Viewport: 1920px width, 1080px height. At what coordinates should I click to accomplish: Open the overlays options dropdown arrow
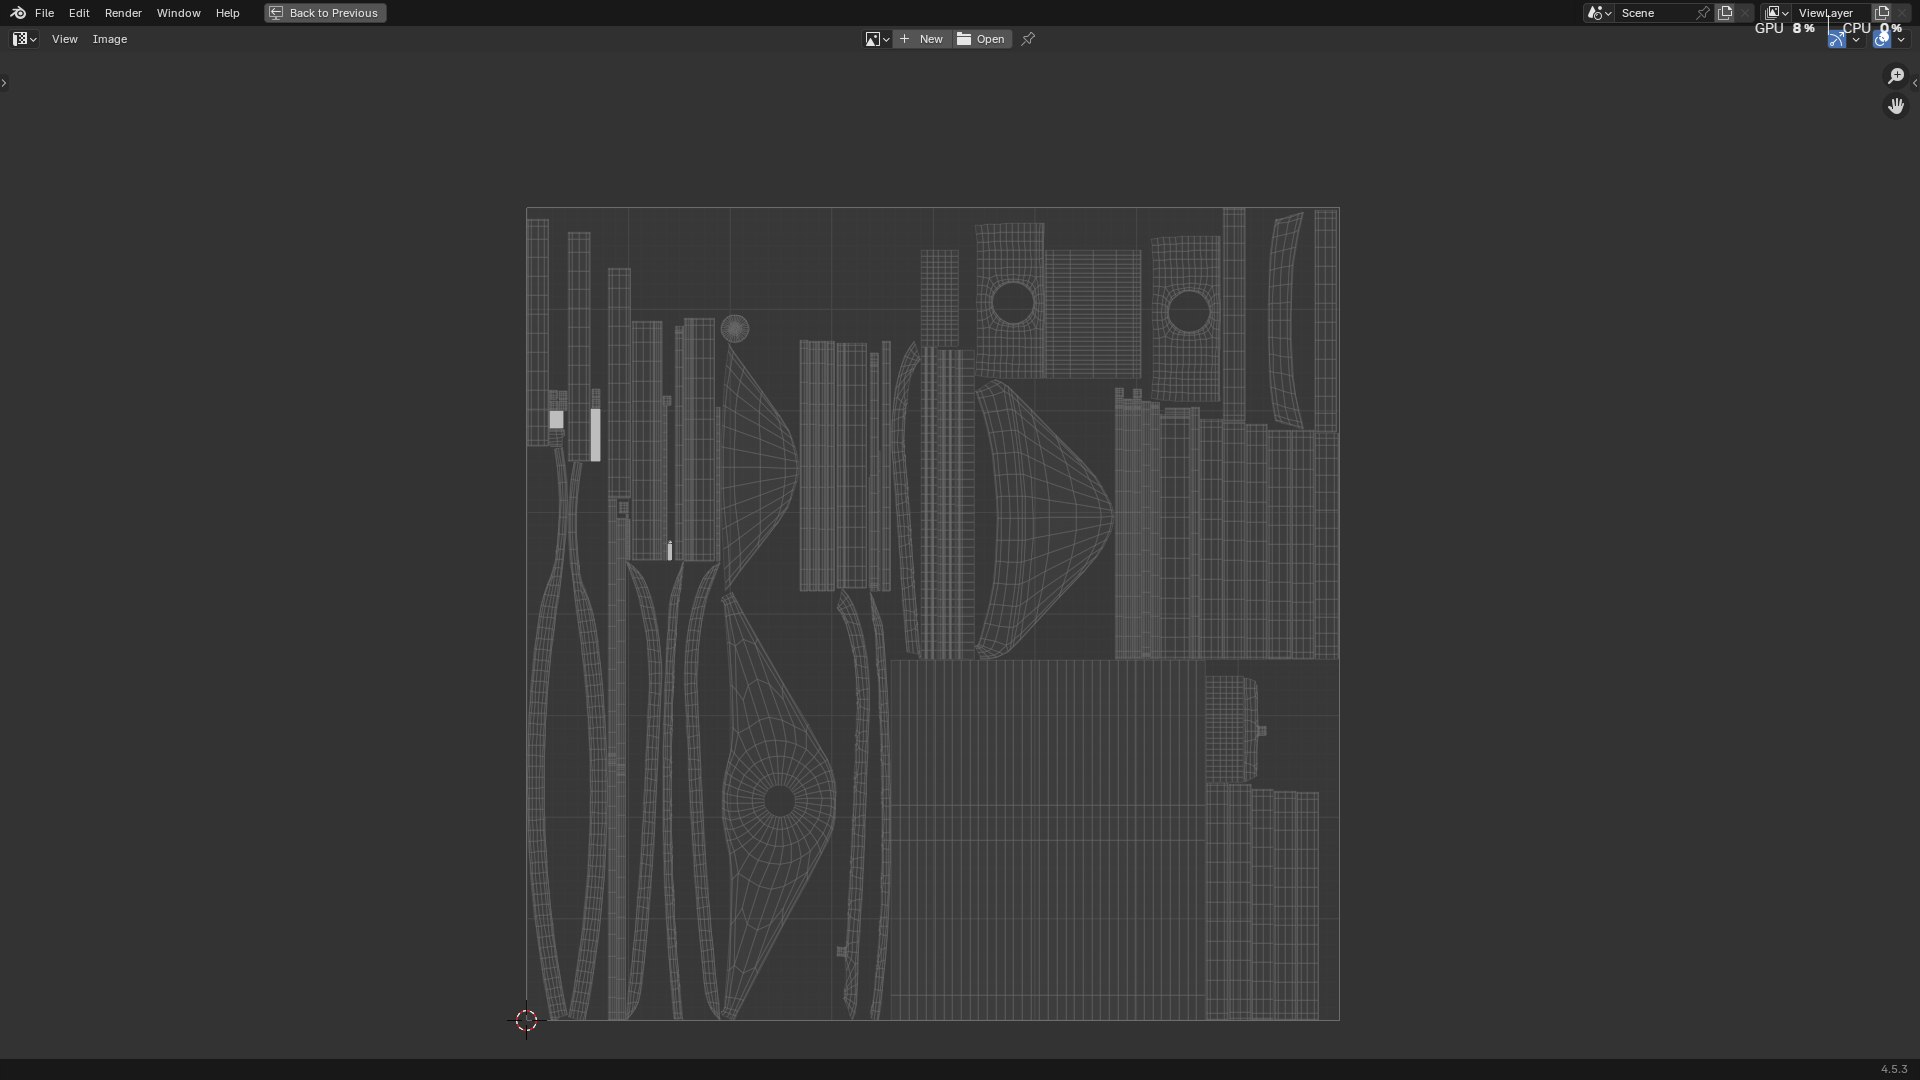(x=1901, y=39)
